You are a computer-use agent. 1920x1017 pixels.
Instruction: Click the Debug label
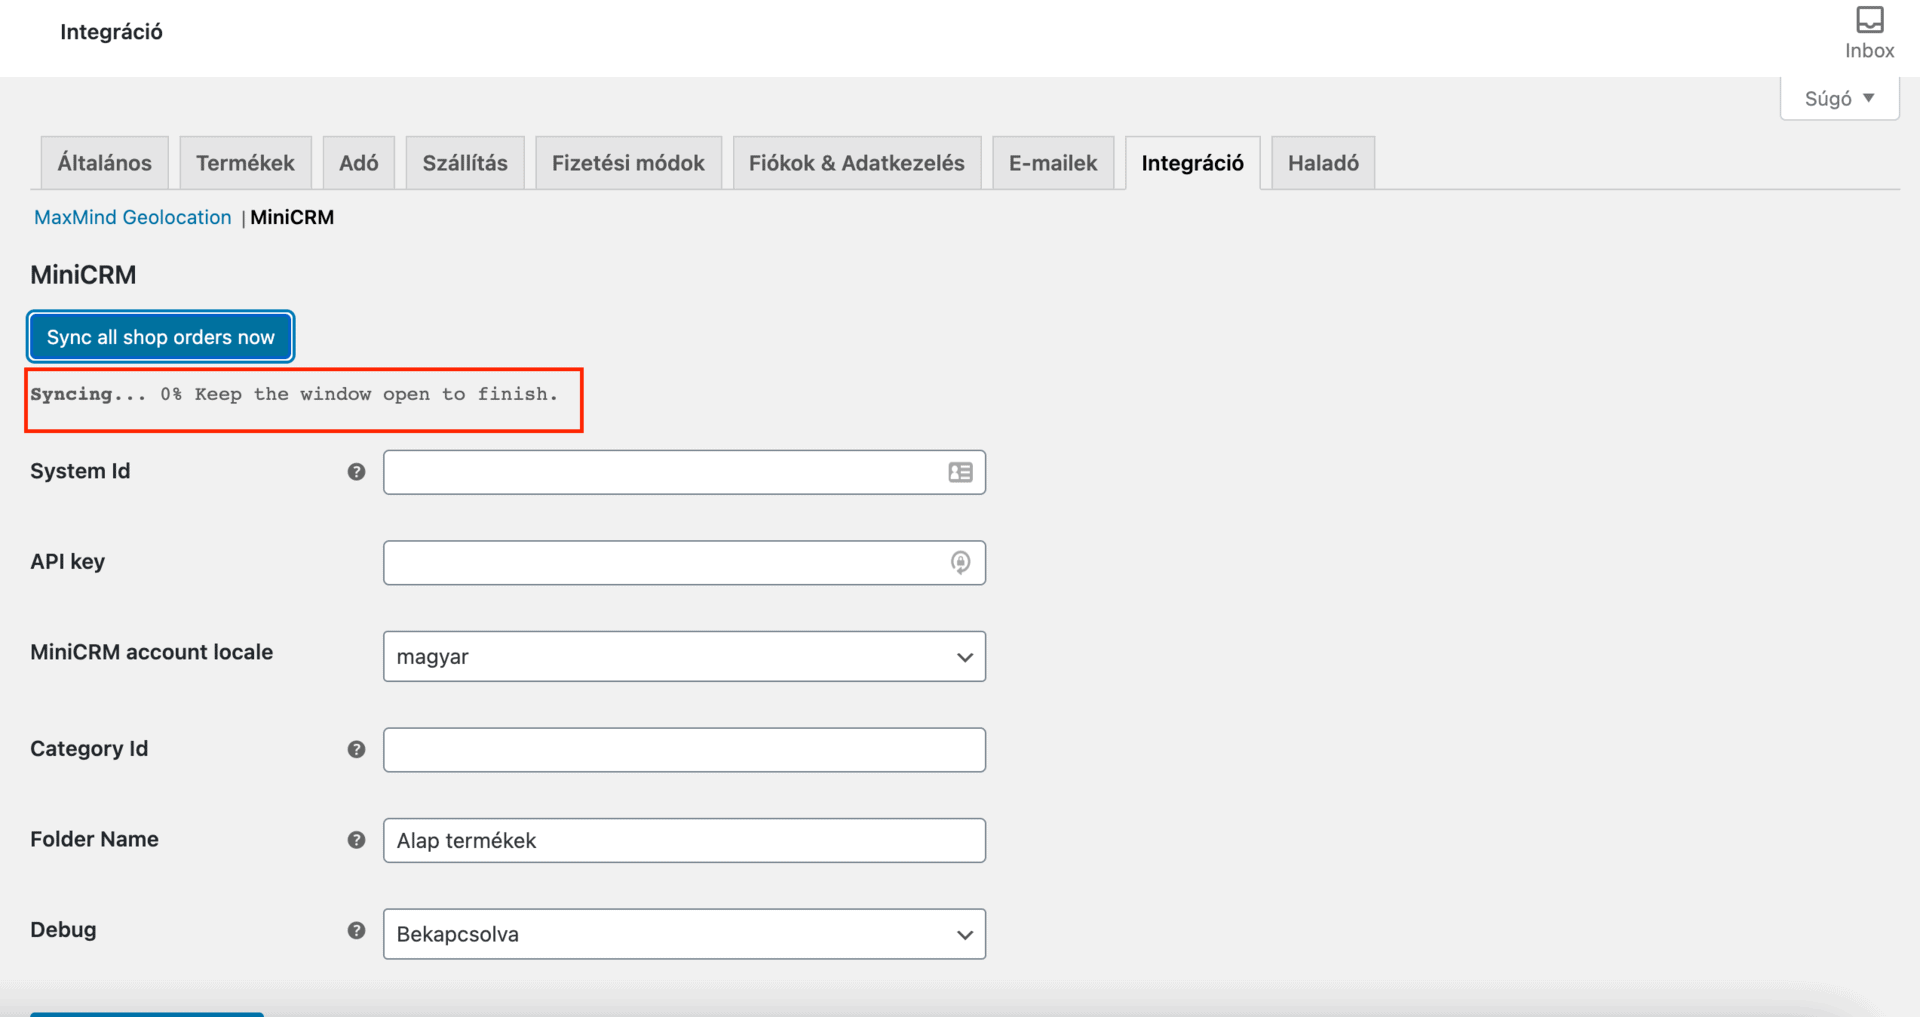pyautogui.click(x=63, y=930)
